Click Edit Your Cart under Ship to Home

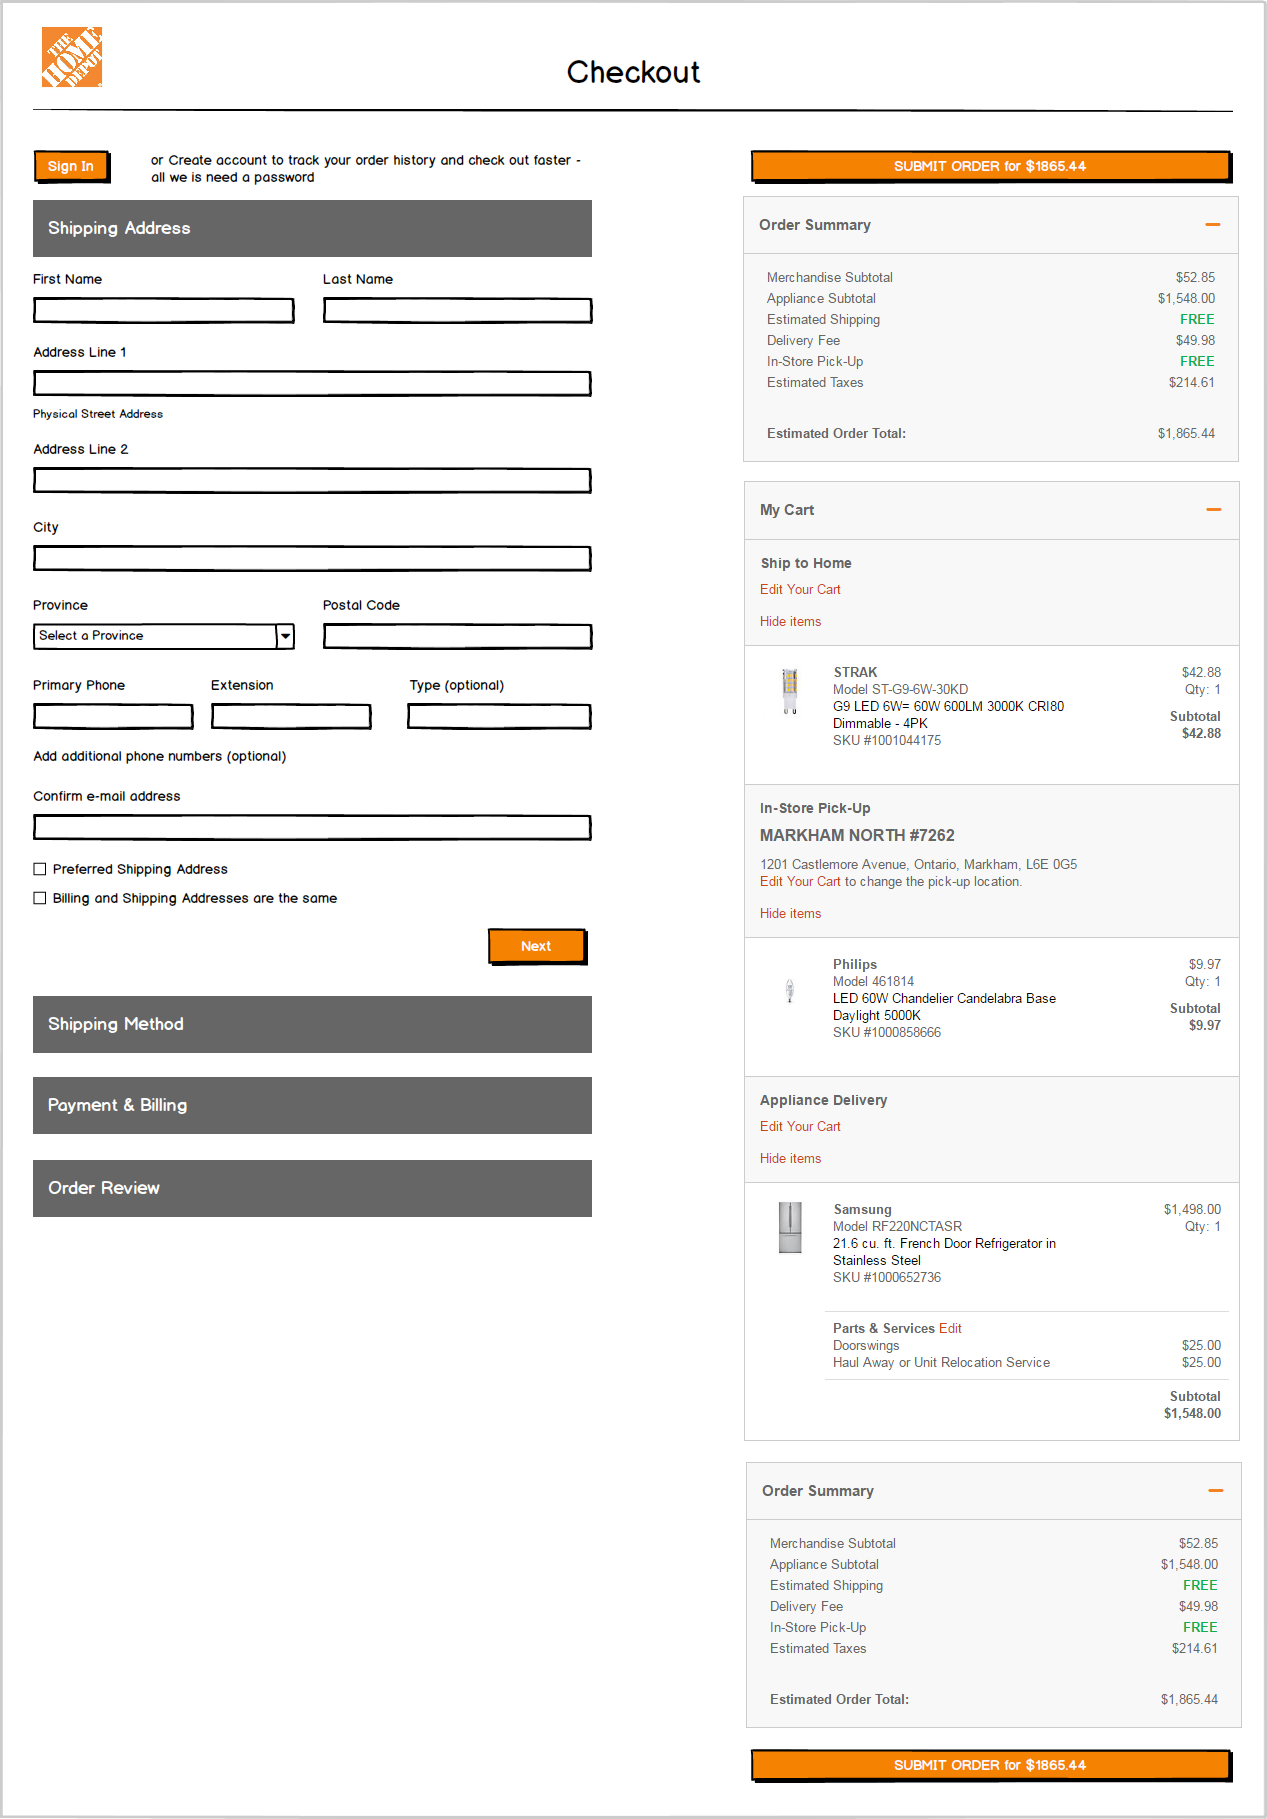pyautogui.click(x=800, y=589)
